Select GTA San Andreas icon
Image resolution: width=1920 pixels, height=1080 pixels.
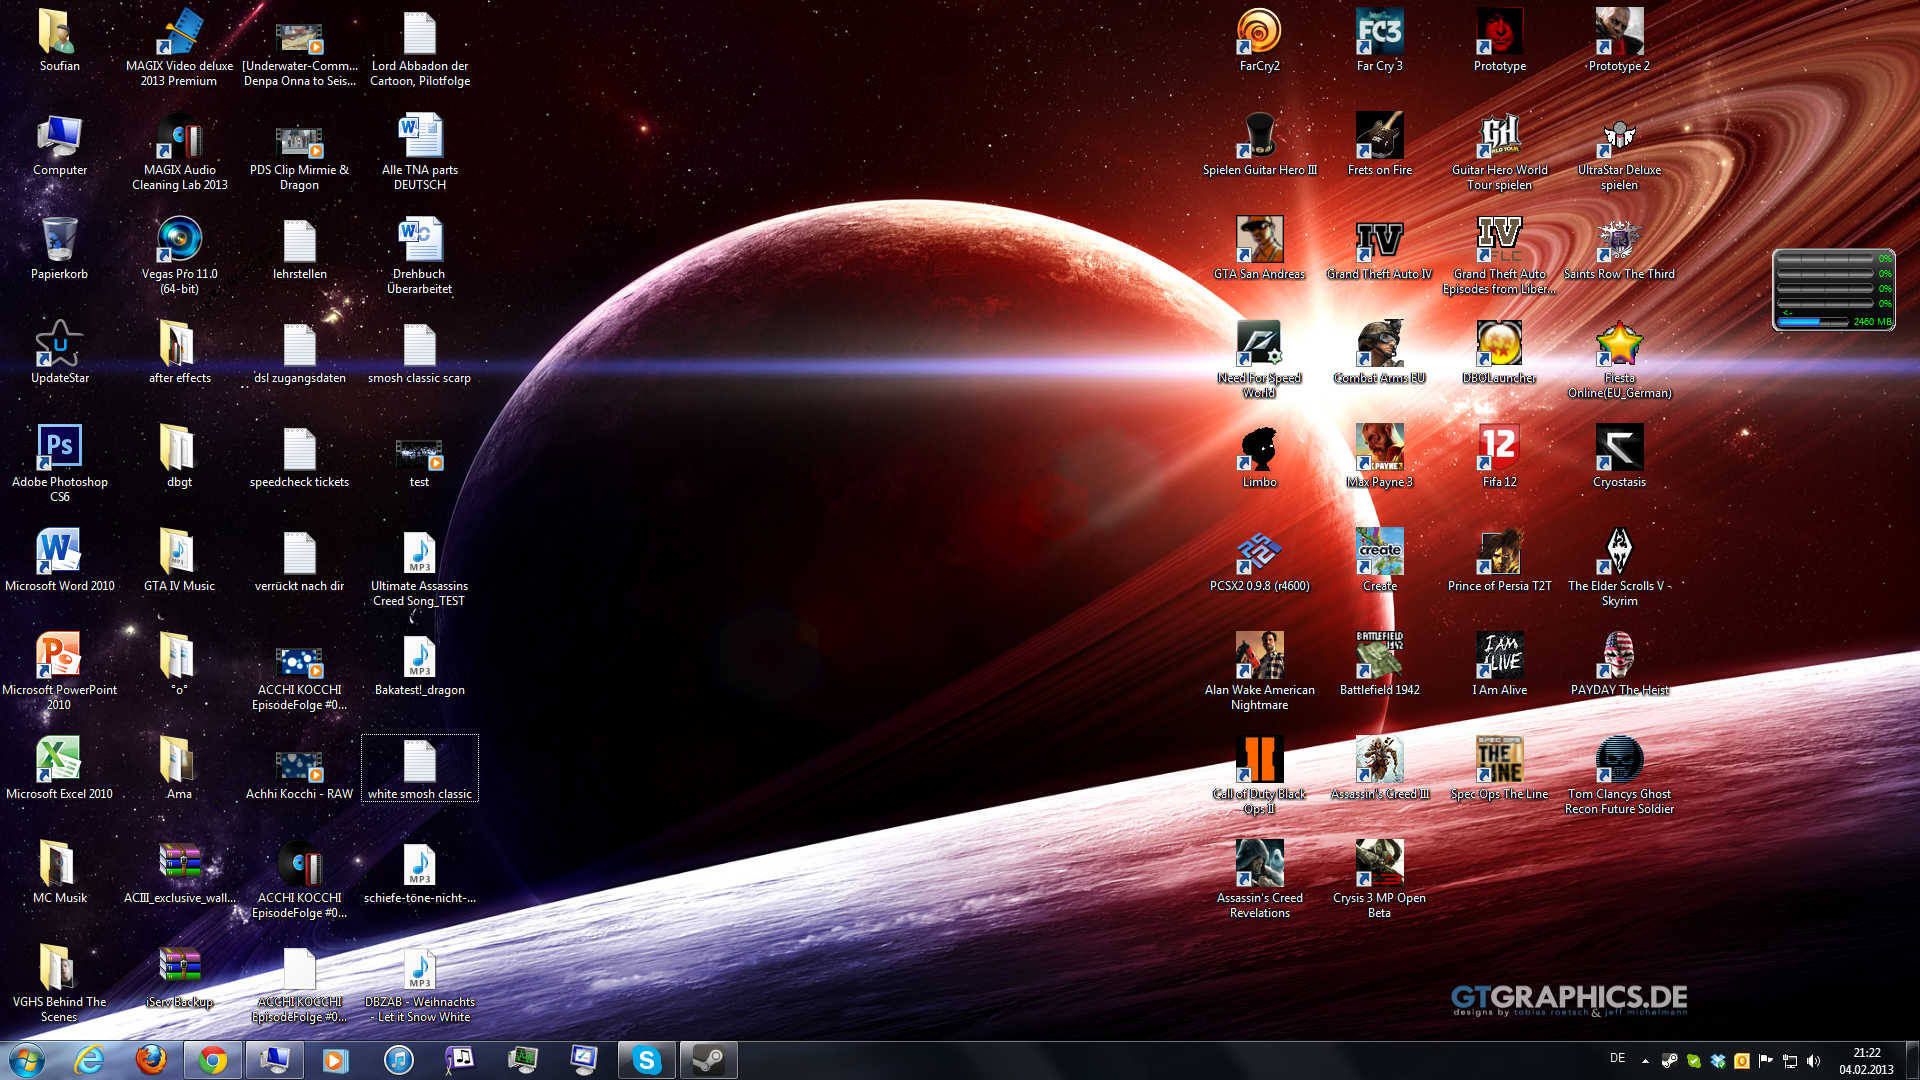(x=1259, y=248)
